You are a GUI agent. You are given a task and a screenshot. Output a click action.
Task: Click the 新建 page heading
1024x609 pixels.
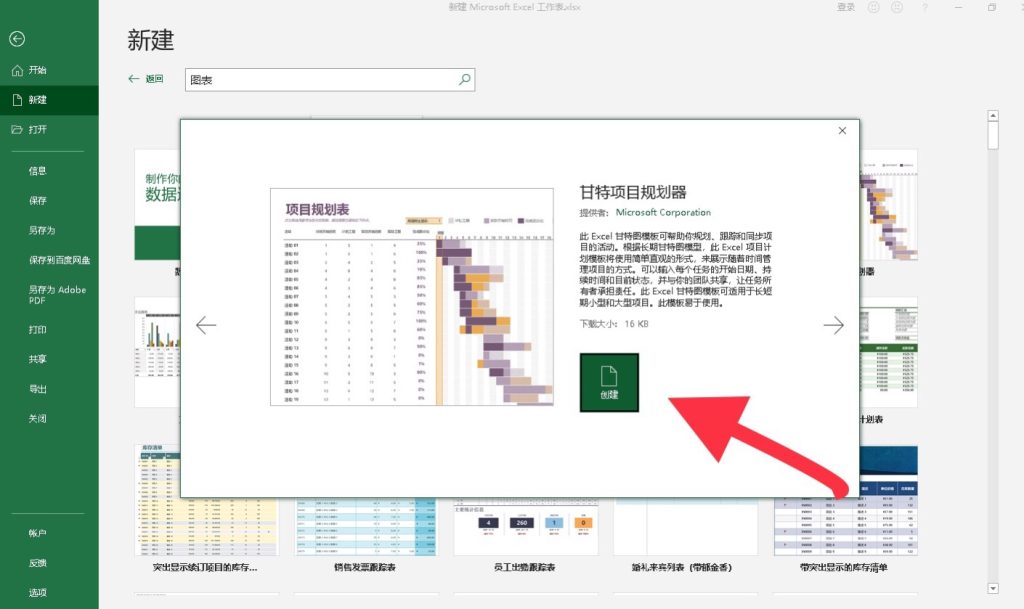pos(150,40)
